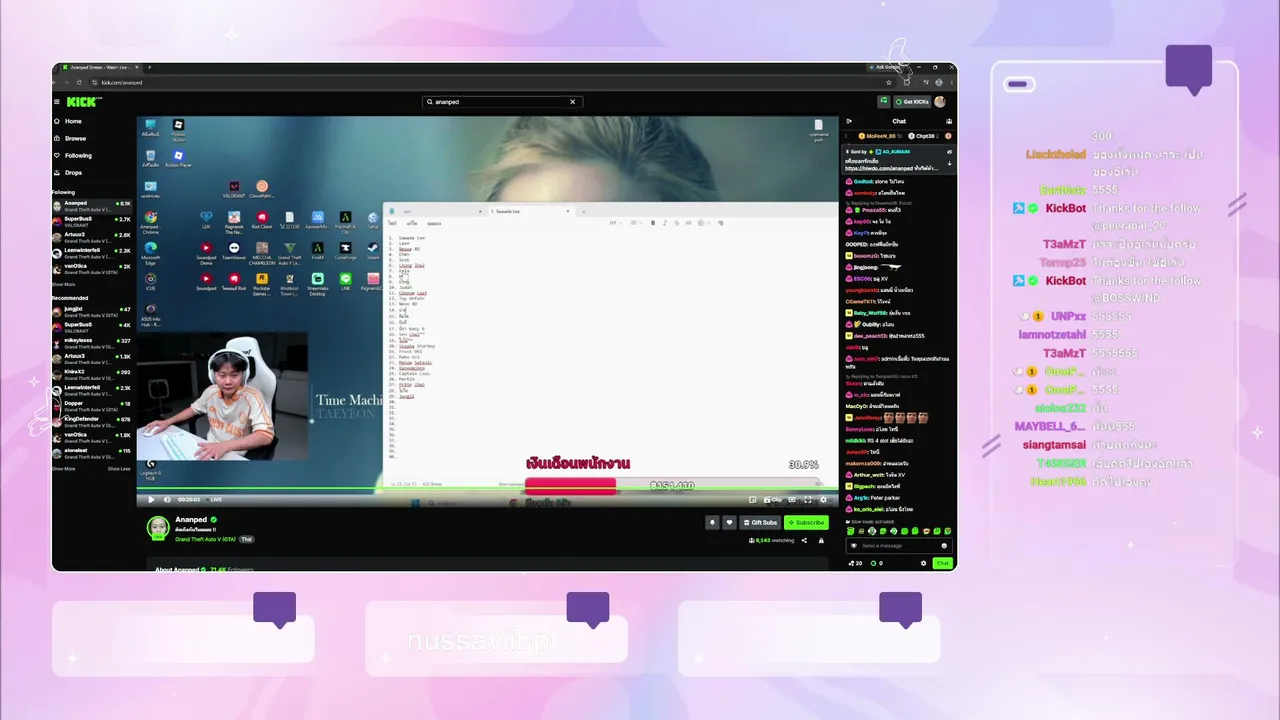Screen dimensions: 1280x720
Task: Toggle notifications bell for Ananped
Action: tap(712, 522)
